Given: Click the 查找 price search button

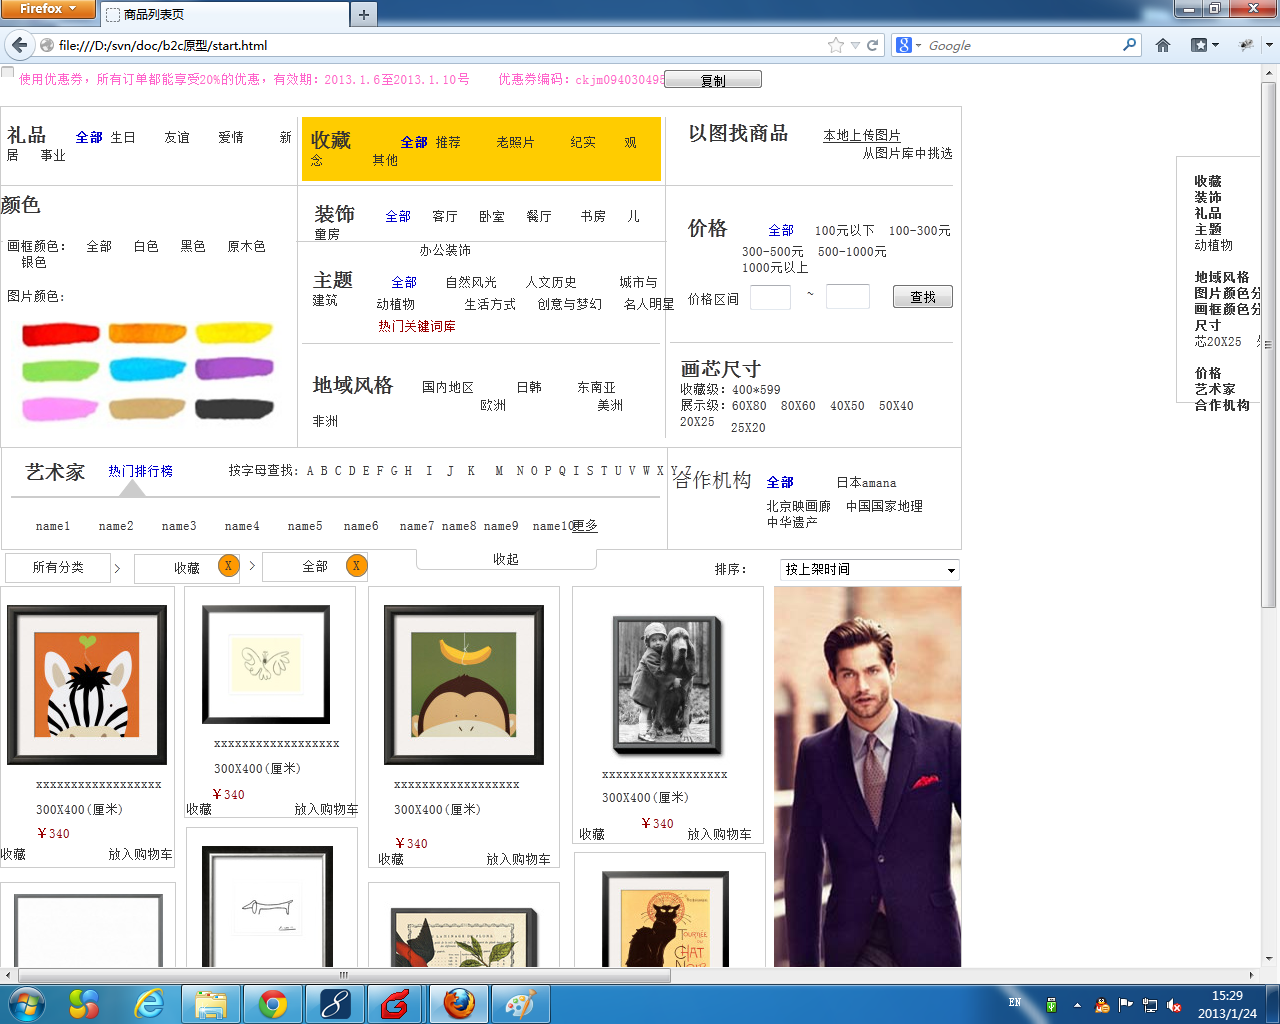Looking at the screenshot, I should tap(923, 297).
